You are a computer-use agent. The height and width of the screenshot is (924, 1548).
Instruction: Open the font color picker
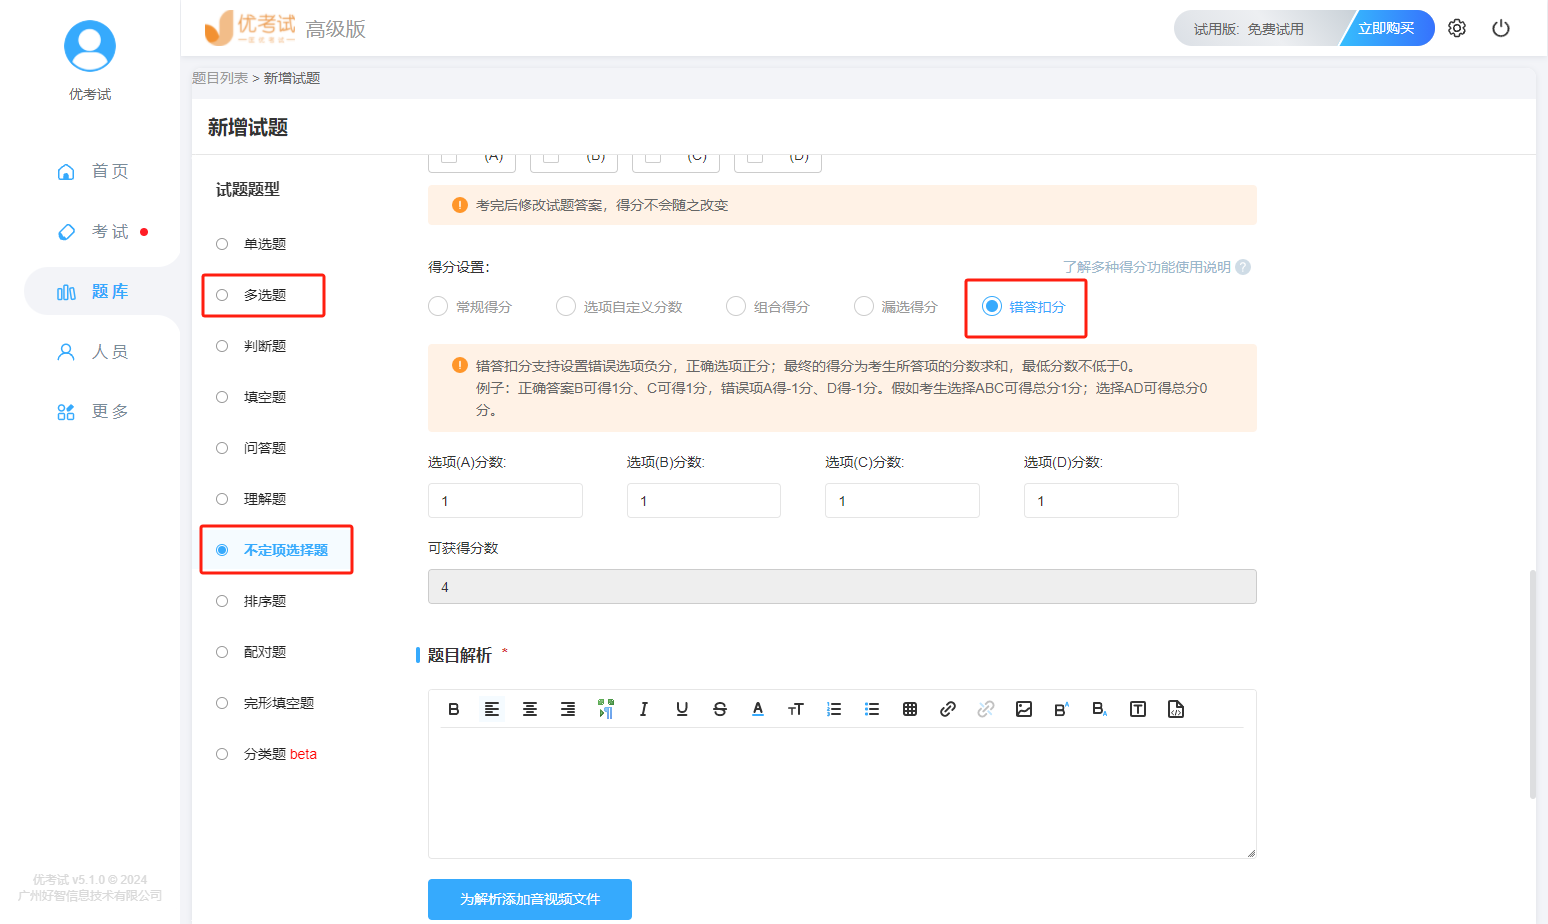(x=758, y=709)
